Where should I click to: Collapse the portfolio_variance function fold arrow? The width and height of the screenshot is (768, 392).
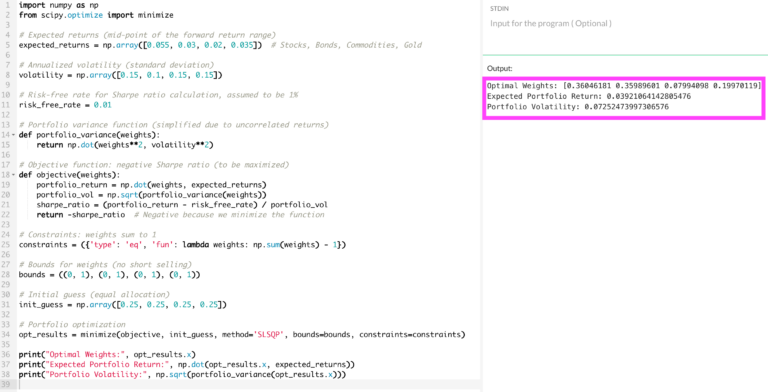coord(14,135)
